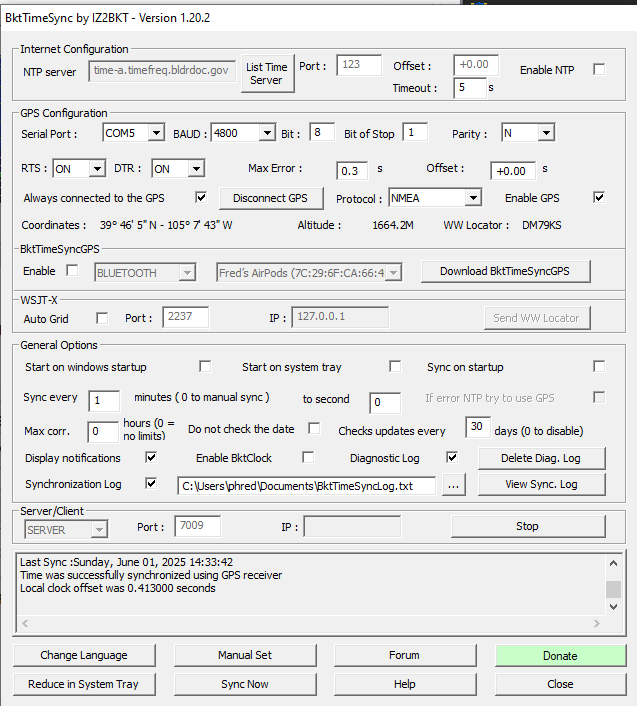This screenshot has height=706, width=637.
Task: Click Download BktTimeSyncGPS button
Action: [505, 271]
